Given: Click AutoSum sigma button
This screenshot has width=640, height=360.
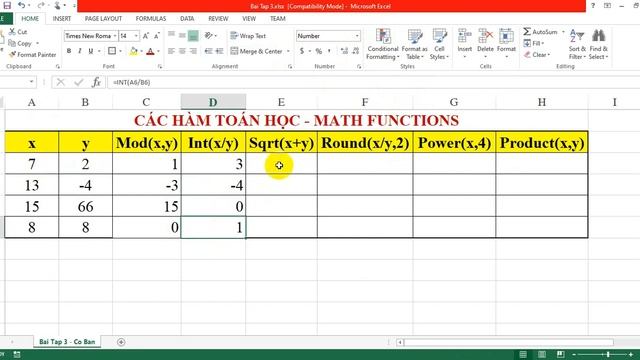Looking at the screenshot, I should tap(540, 31).
